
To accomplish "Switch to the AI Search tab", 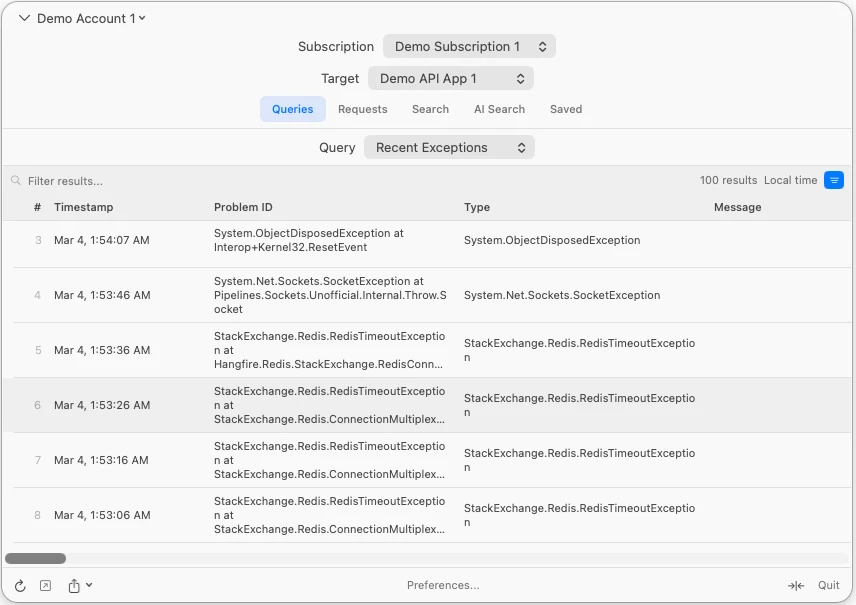I will click(499, 109).
